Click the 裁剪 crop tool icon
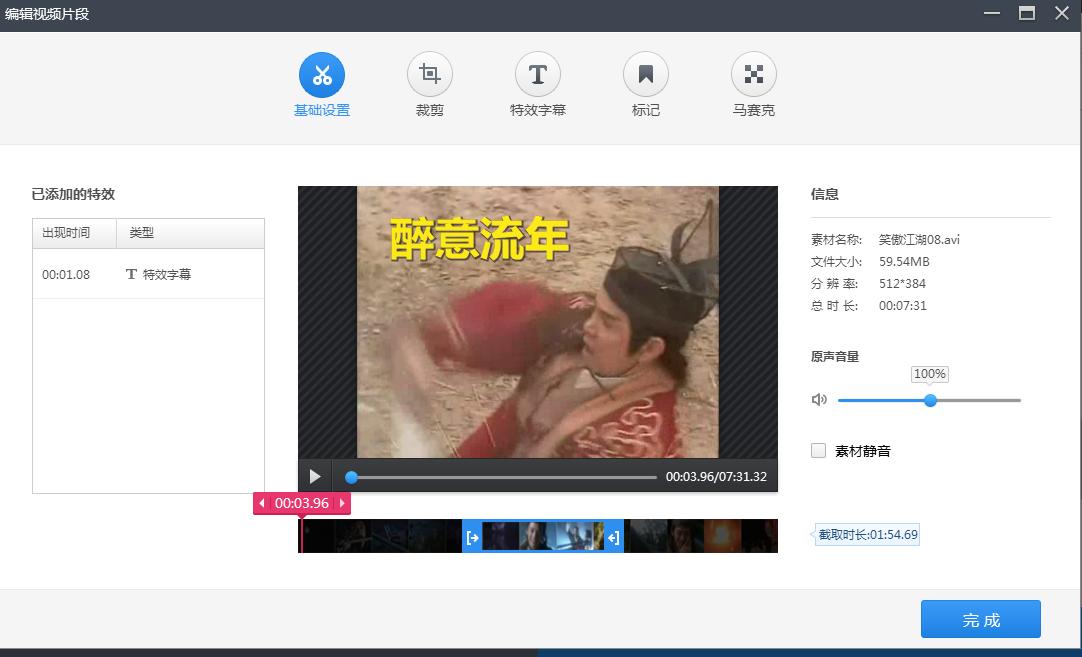 430,72
